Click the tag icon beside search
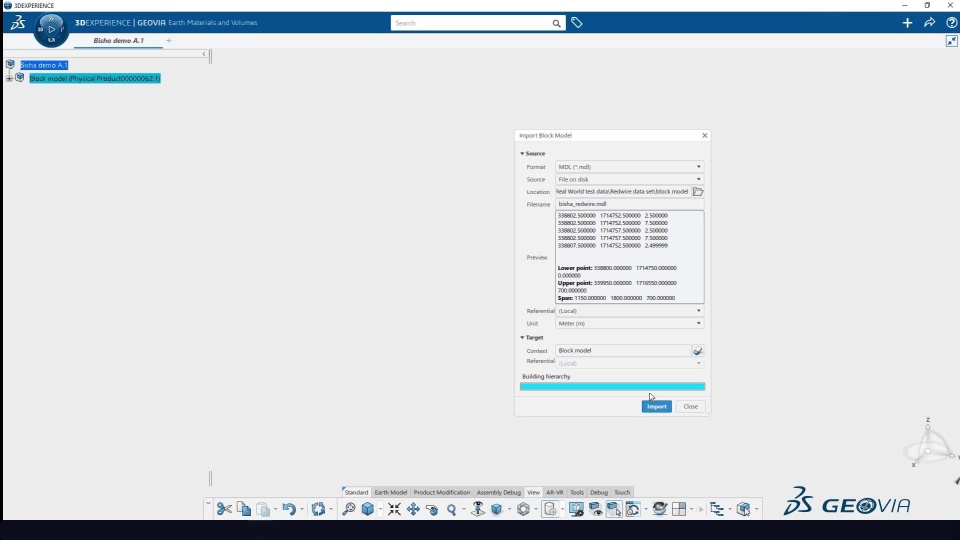The image size is (960, 540). pos(577,23)
